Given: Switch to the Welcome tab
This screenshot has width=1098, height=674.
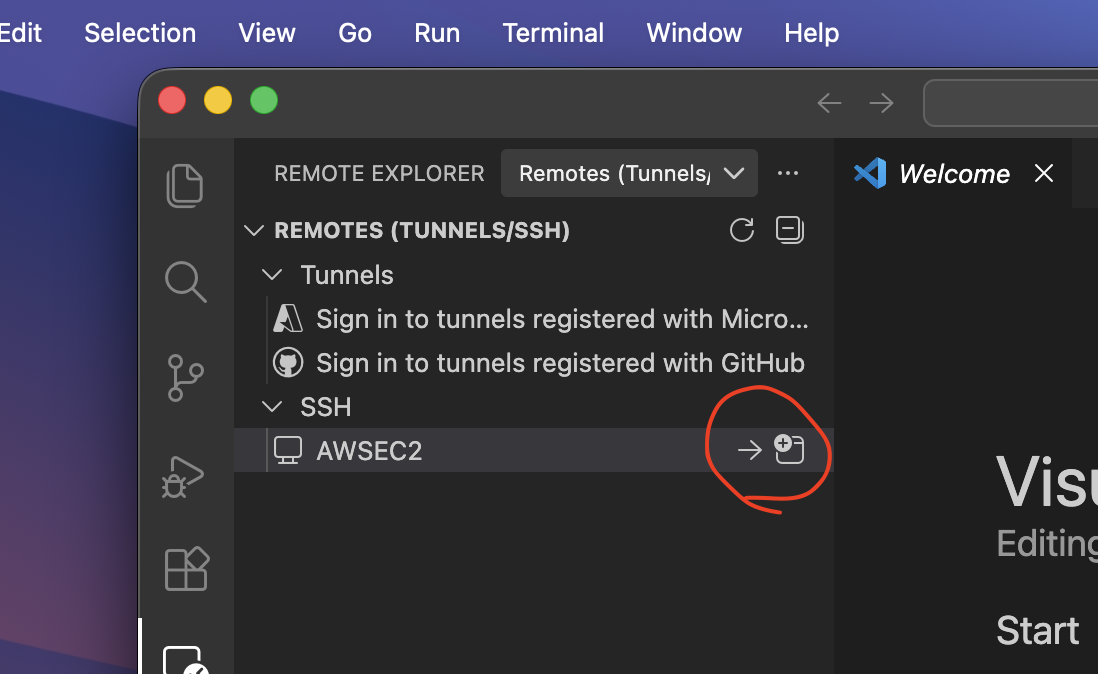Looking at the screenshot, I should tap(953, 173).
